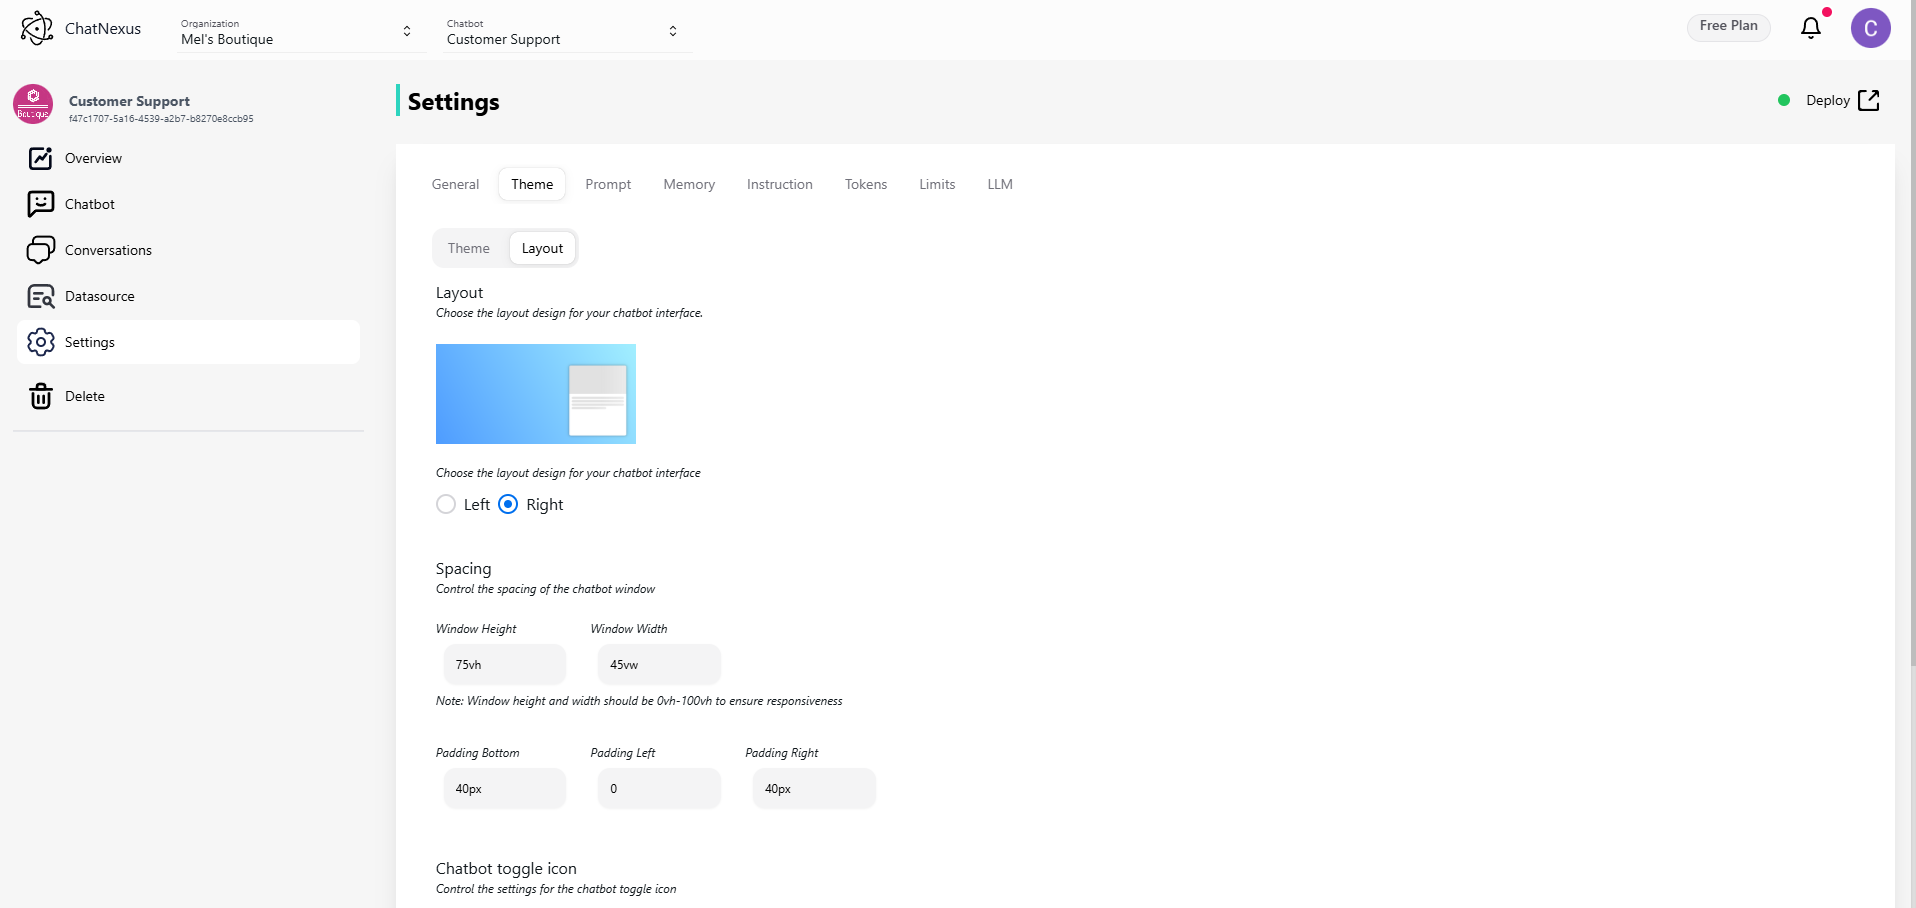
Task: Open the General settings tab
Action: [x=455, y=184]
